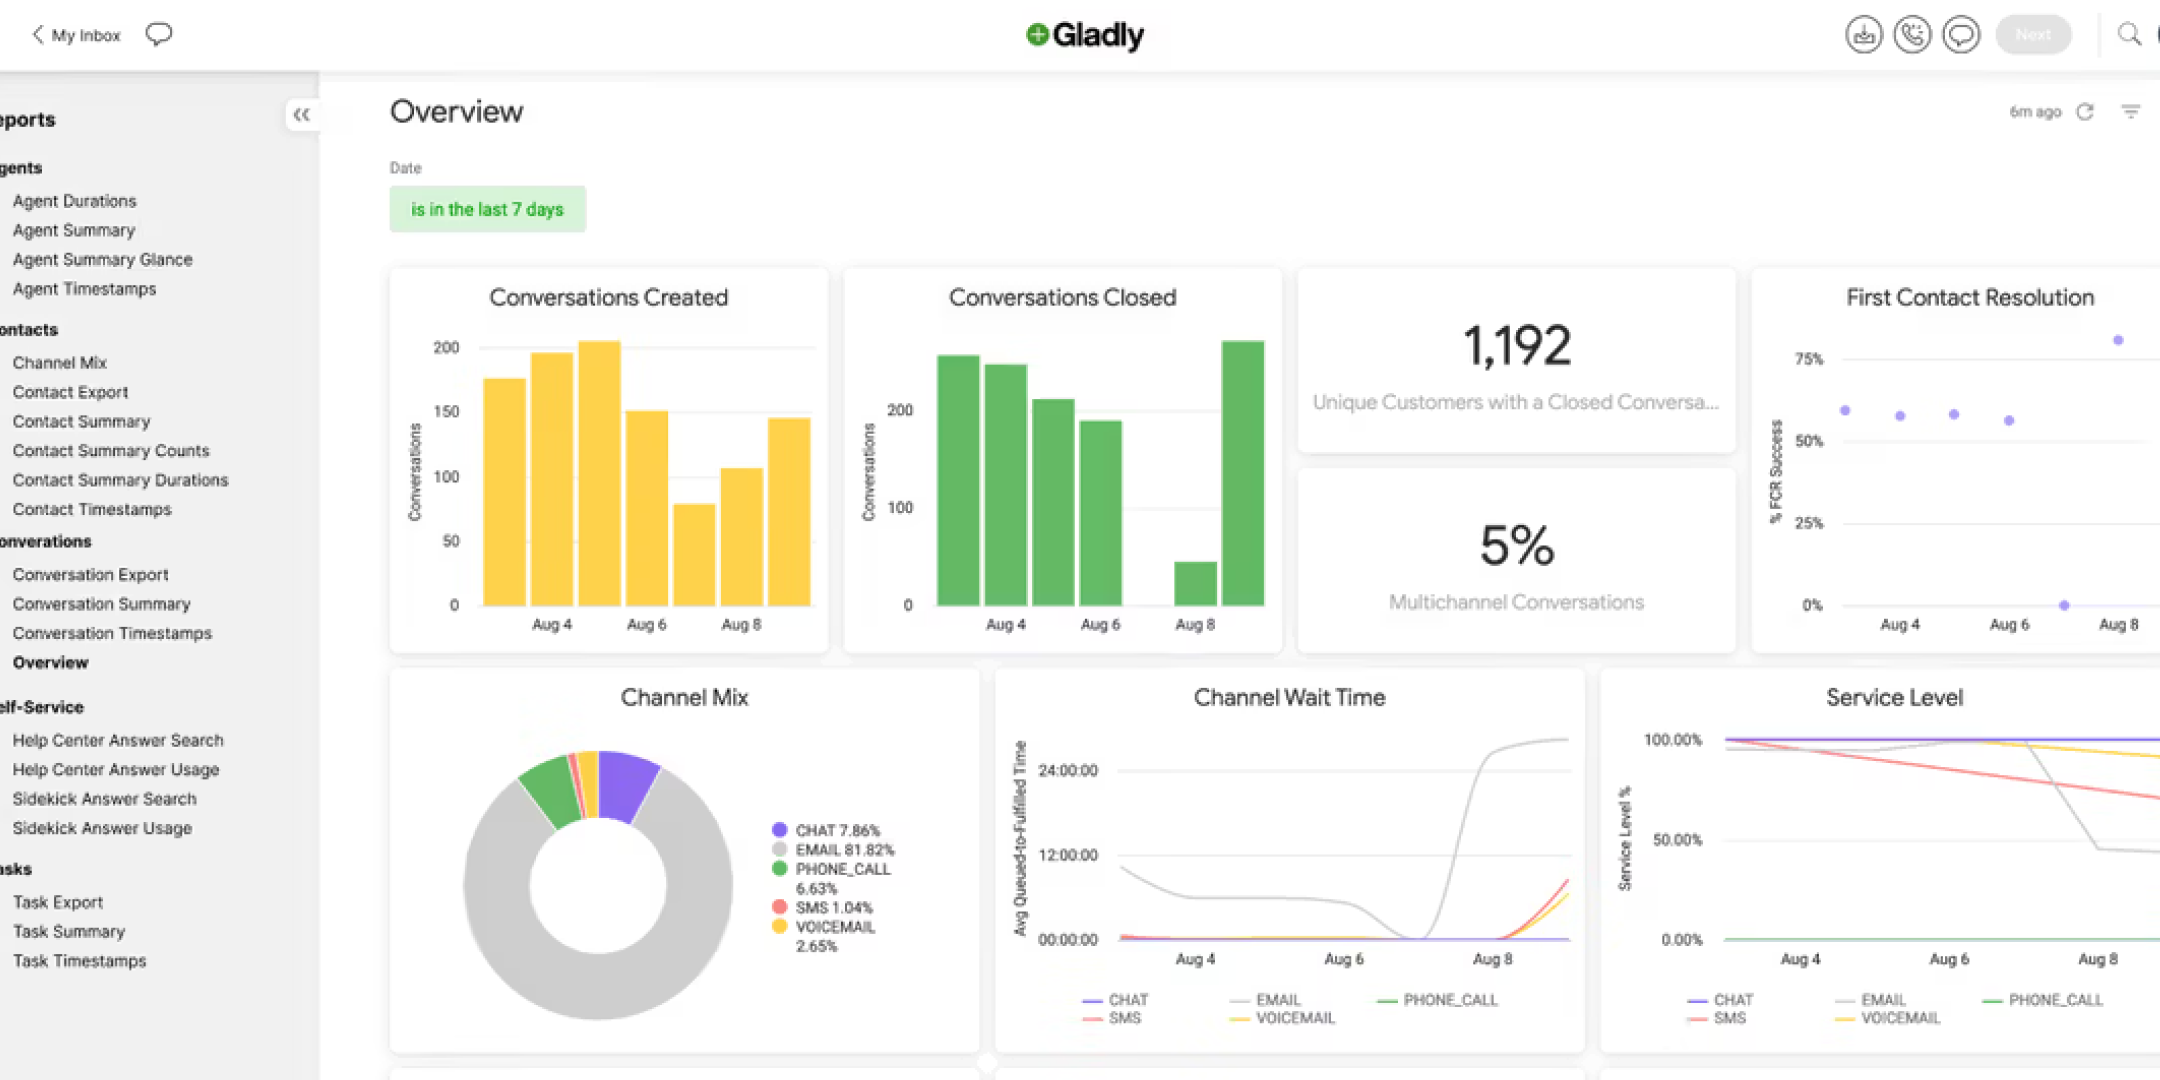Refresh the Overview dashboard data
2160x1080 pixels.
[x=2085, y=112]
